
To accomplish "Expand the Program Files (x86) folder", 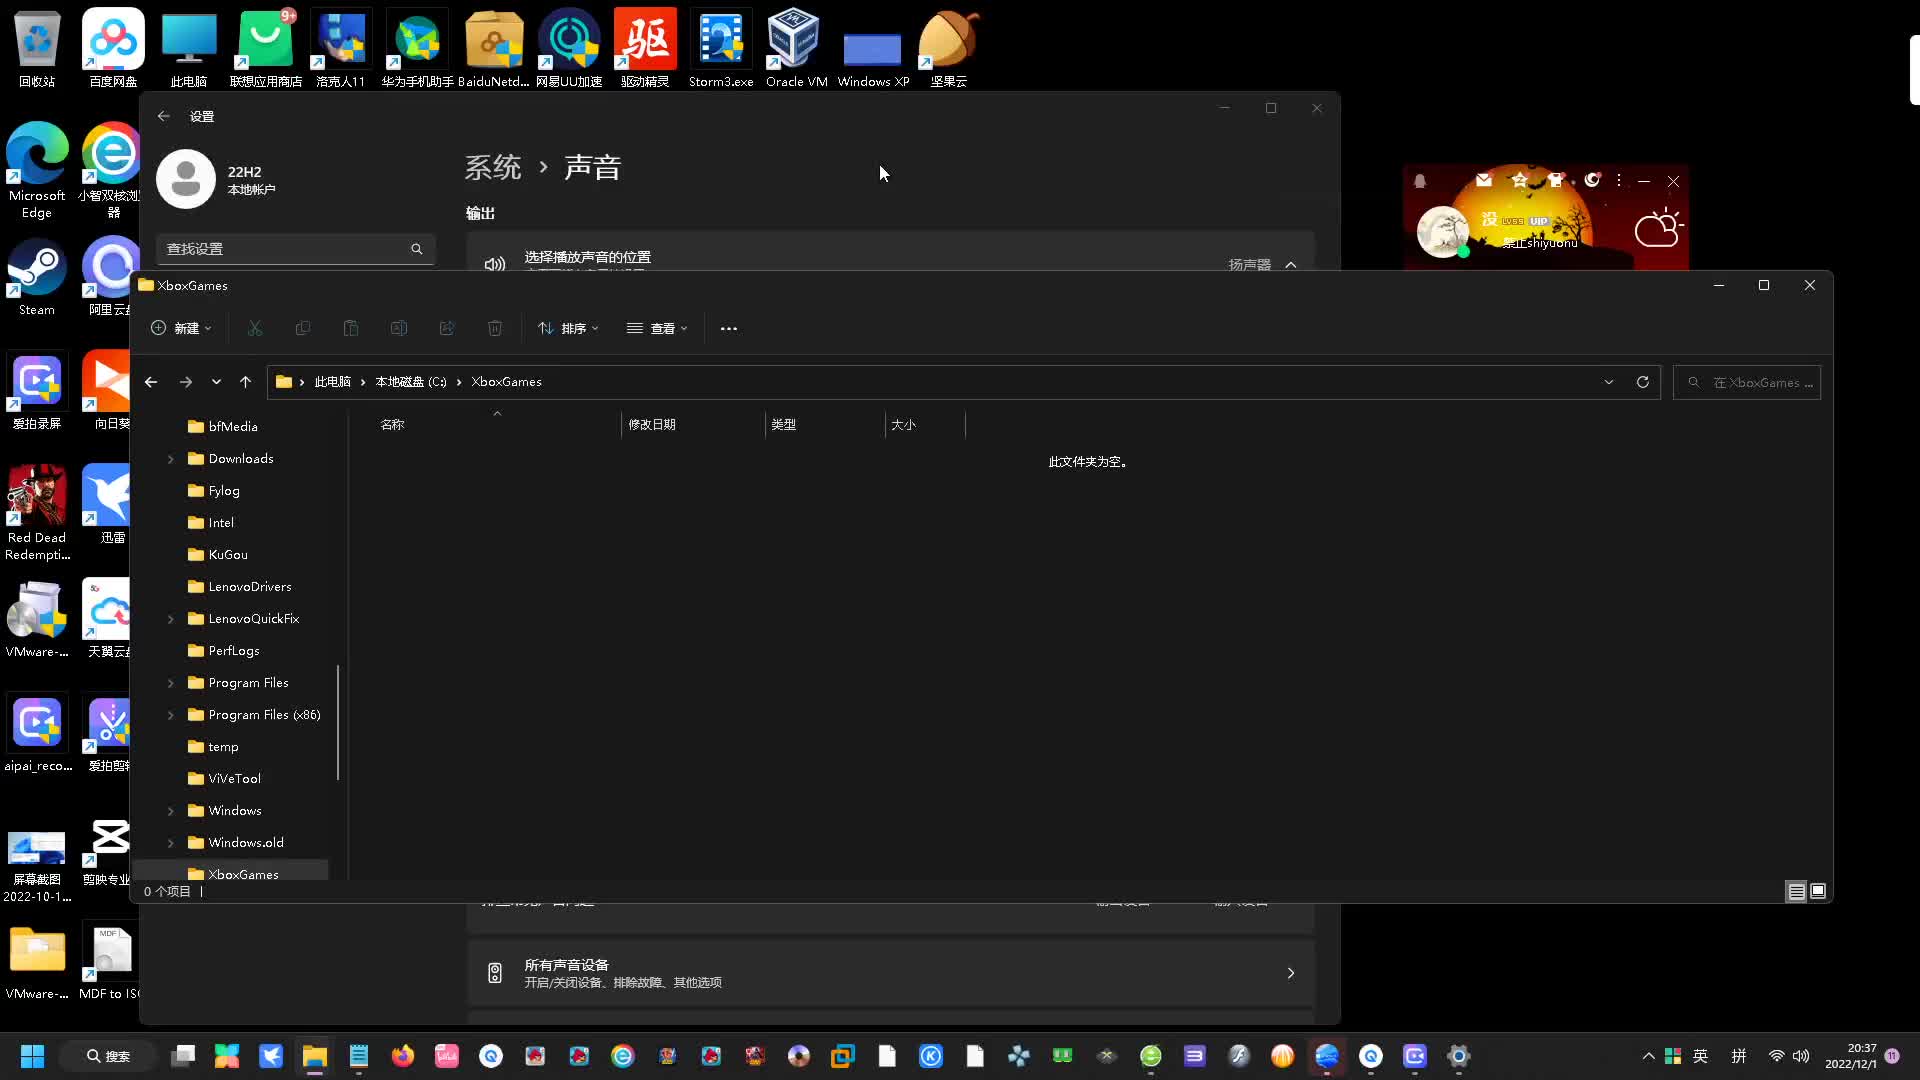I will click(x=169, y=715).
